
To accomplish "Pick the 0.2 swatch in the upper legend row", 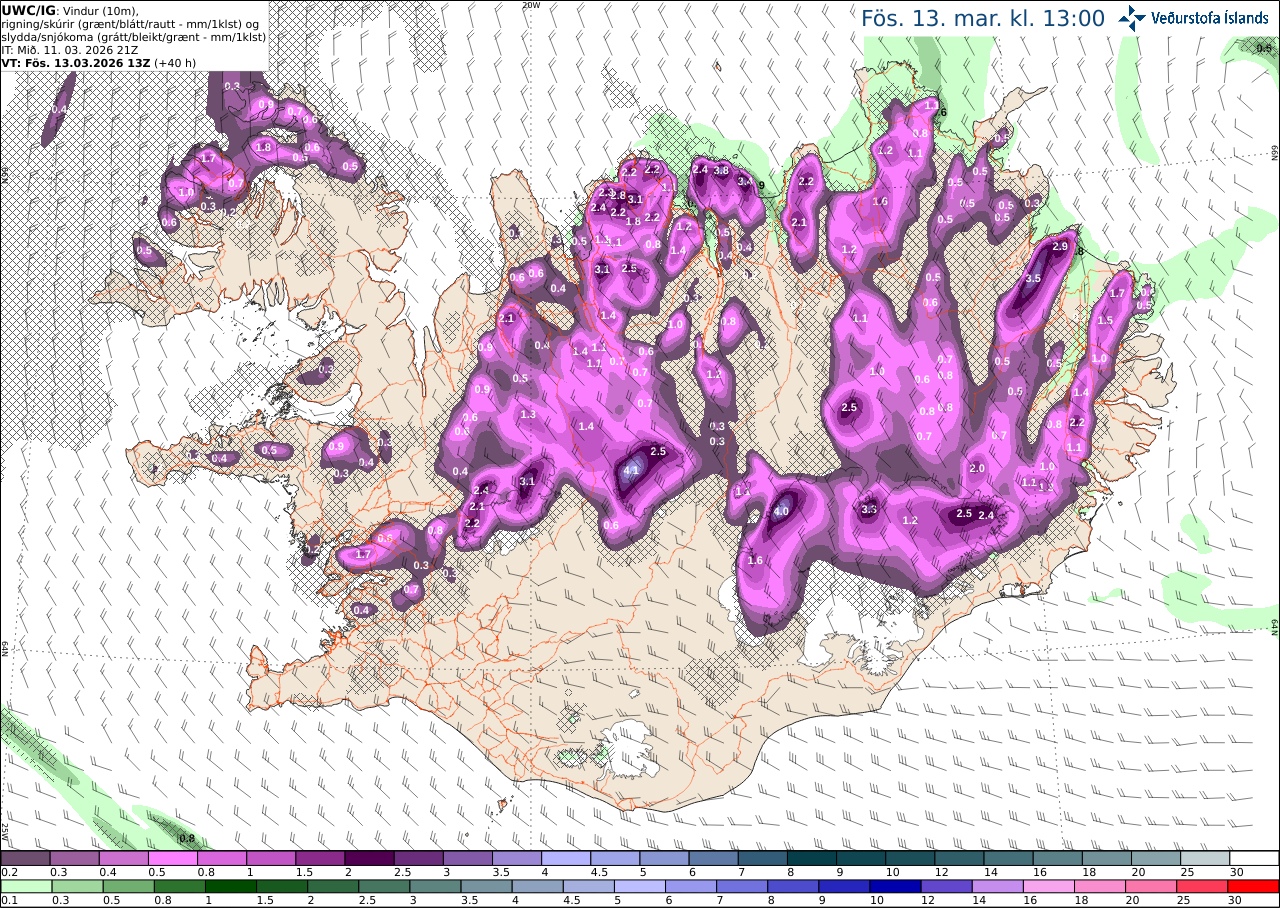I will coord(25,858).
